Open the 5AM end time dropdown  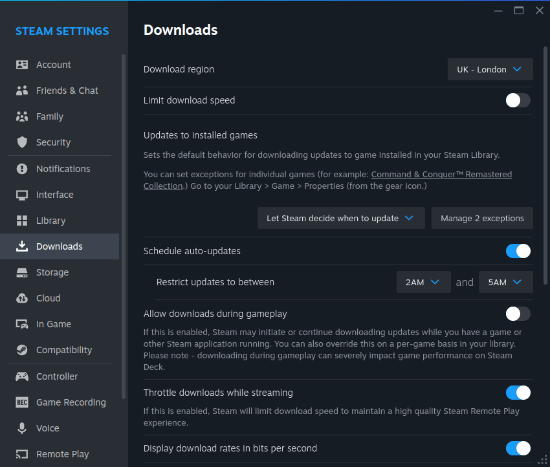pos(506,282)
